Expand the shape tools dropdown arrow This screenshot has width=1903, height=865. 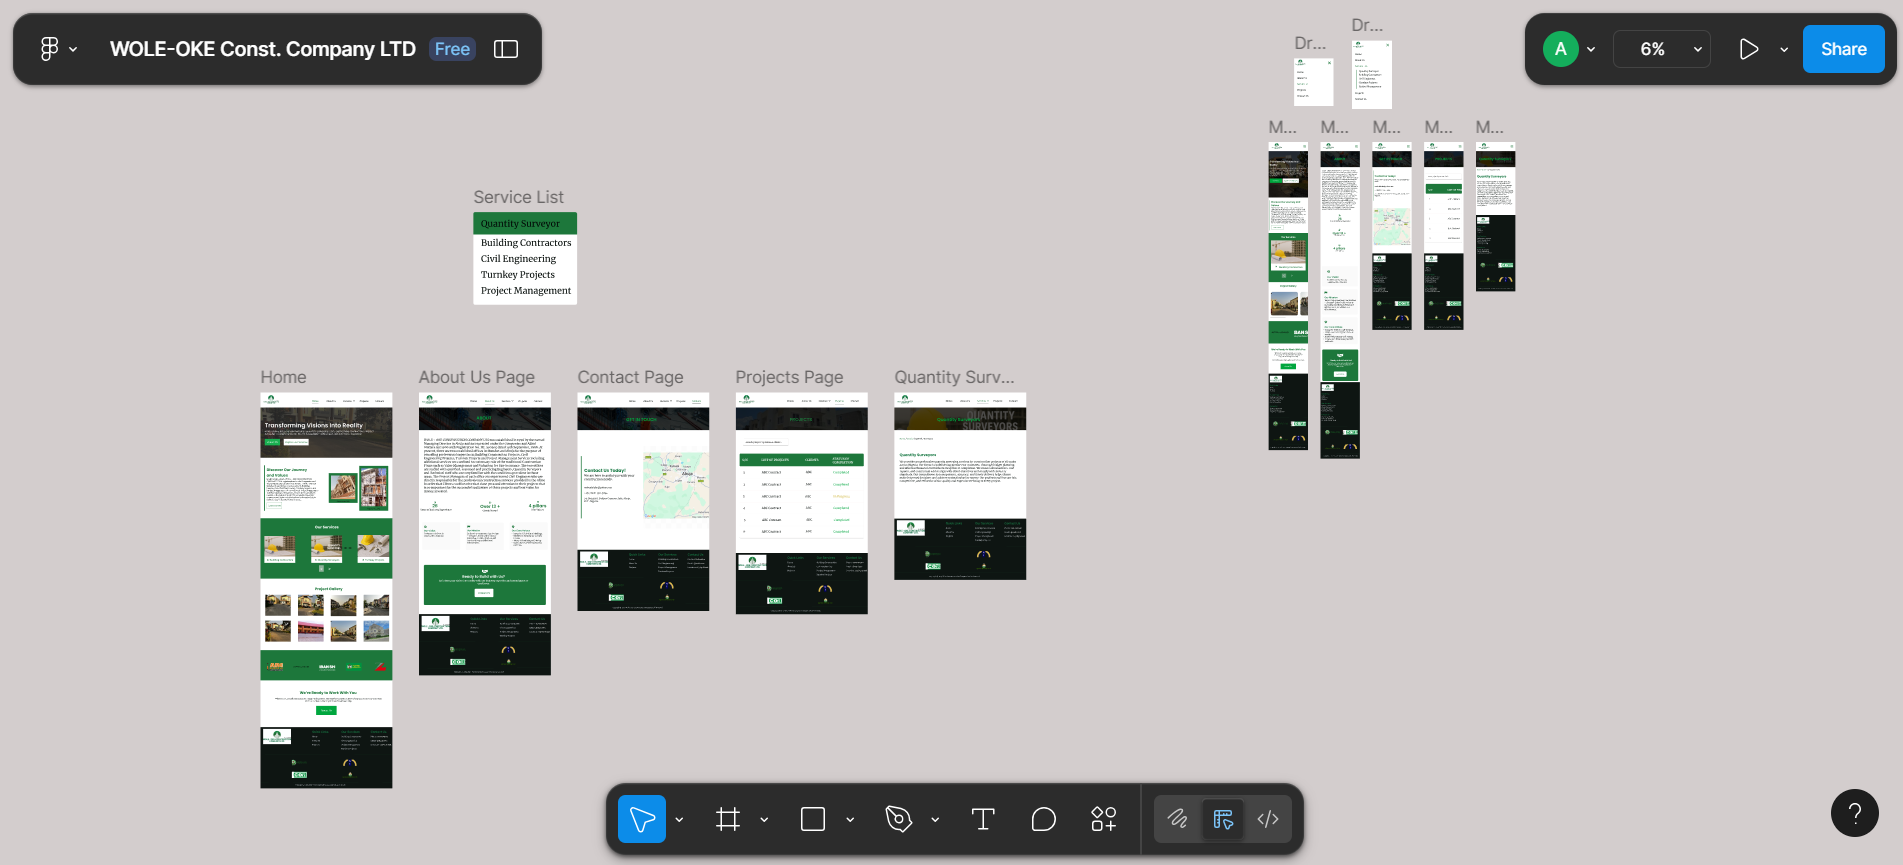pyautogui.click(x=850, y=820)
